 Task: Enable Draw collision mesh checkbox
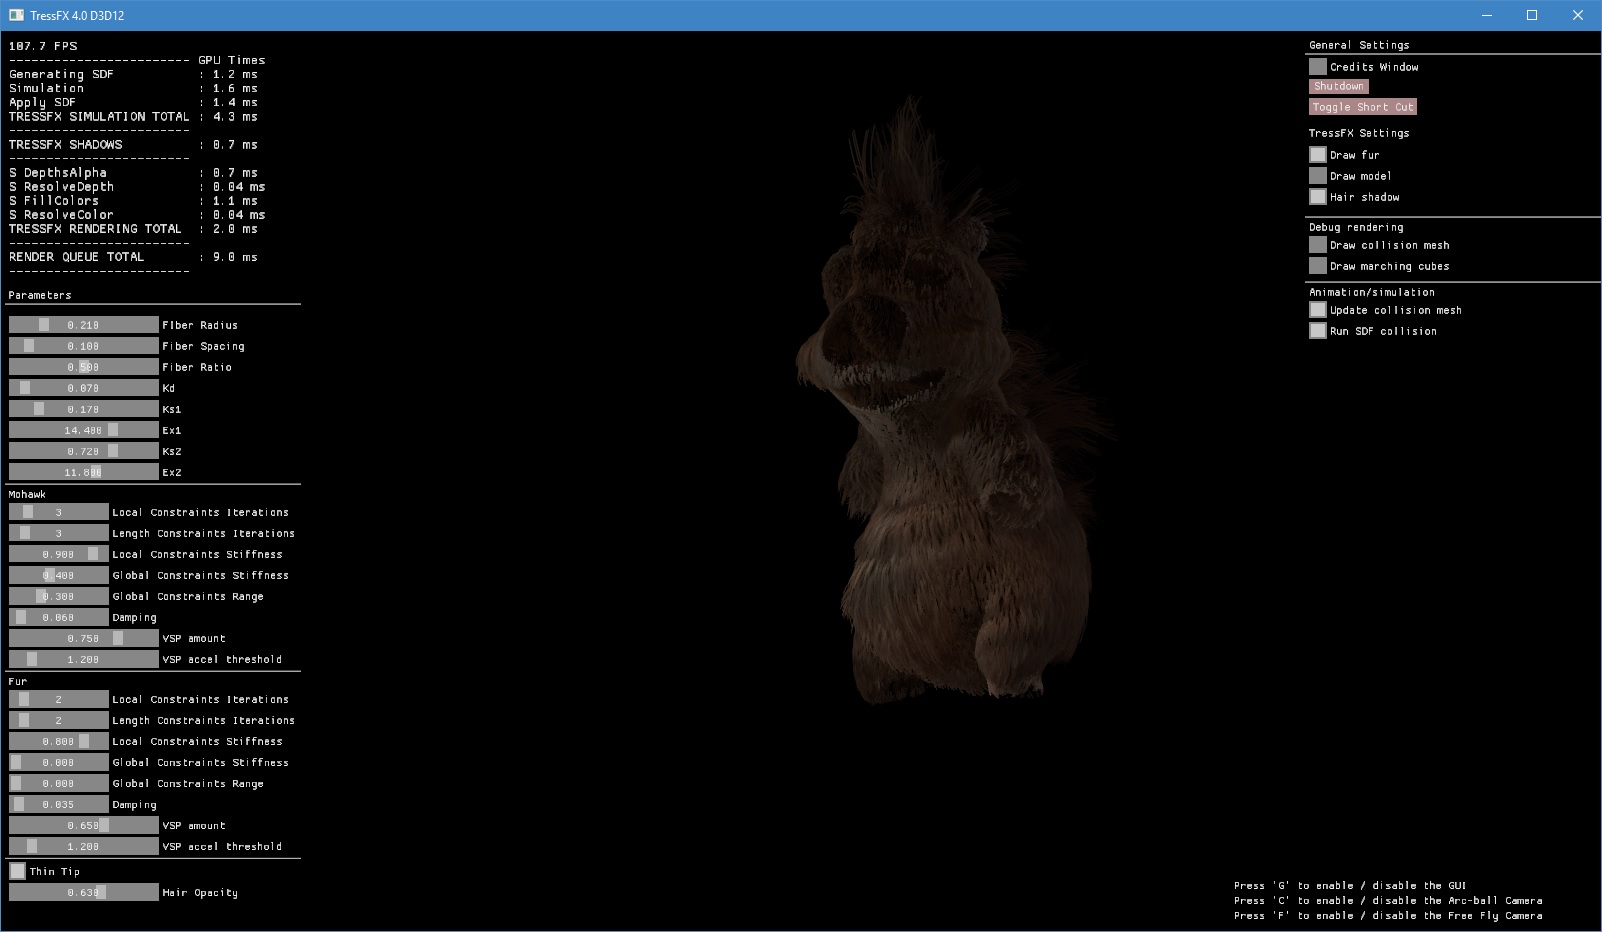coord(1318,245)
